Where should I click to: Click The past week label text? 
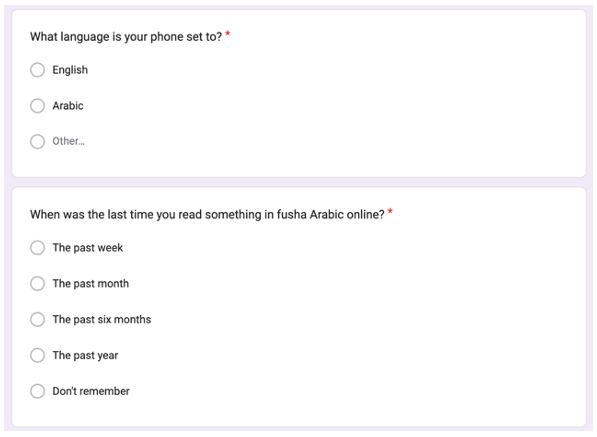click(88, 248)
